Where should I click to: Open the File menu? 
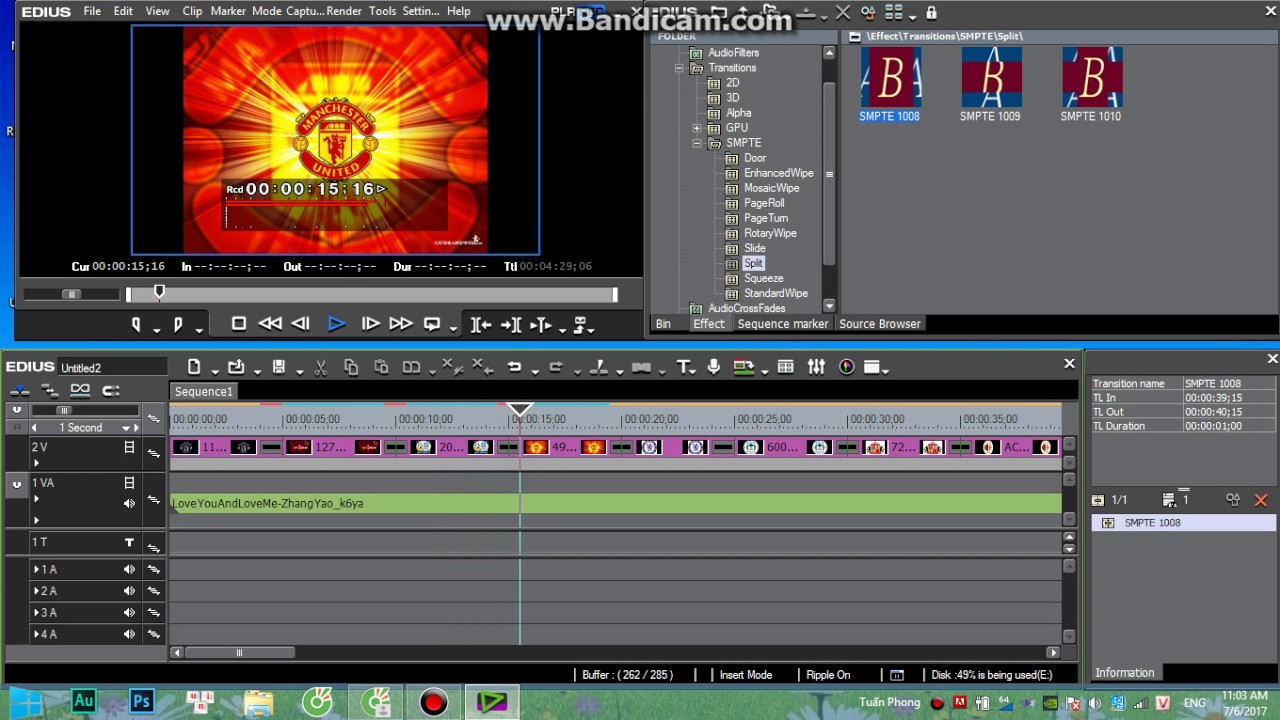92,11
